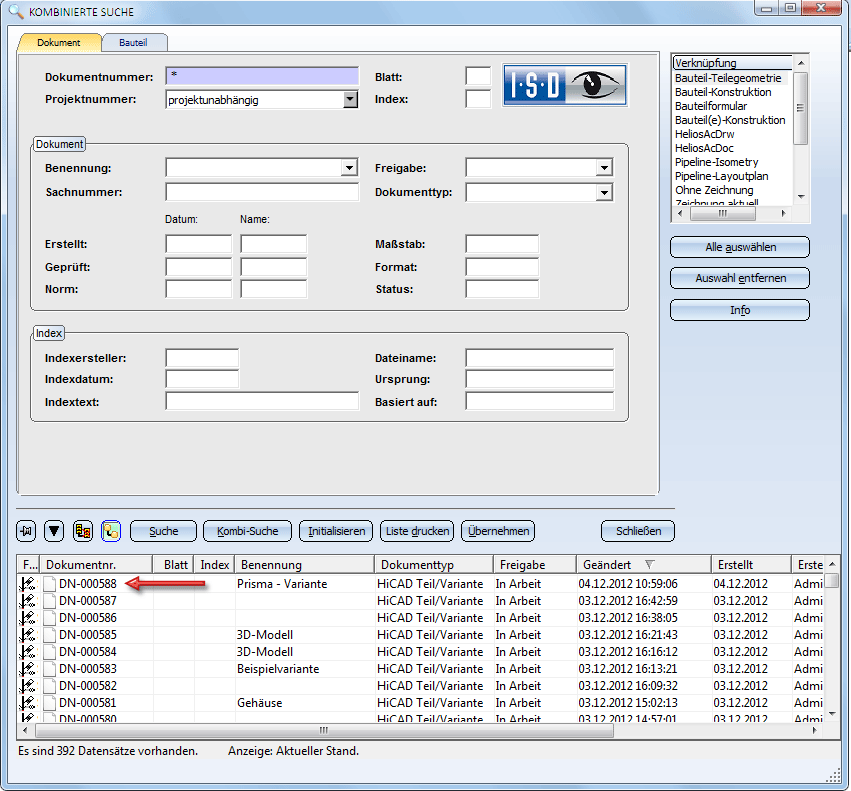Click the document icon of row DN-000588
Image resolution: width=851 pixels, height=791 pixels.
[48, 584]
